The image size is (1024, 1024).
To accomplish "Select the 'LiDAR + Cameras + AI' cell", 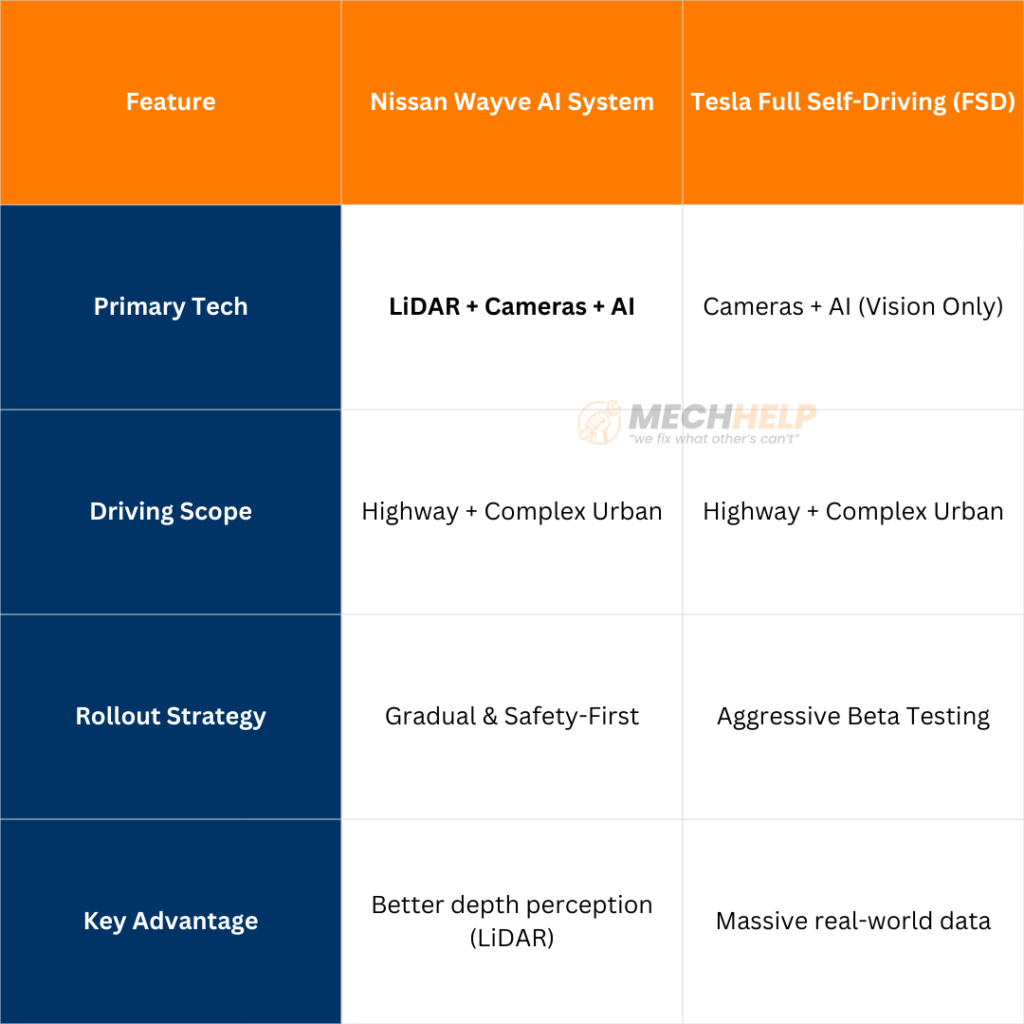I will click(x=512, y=307).
